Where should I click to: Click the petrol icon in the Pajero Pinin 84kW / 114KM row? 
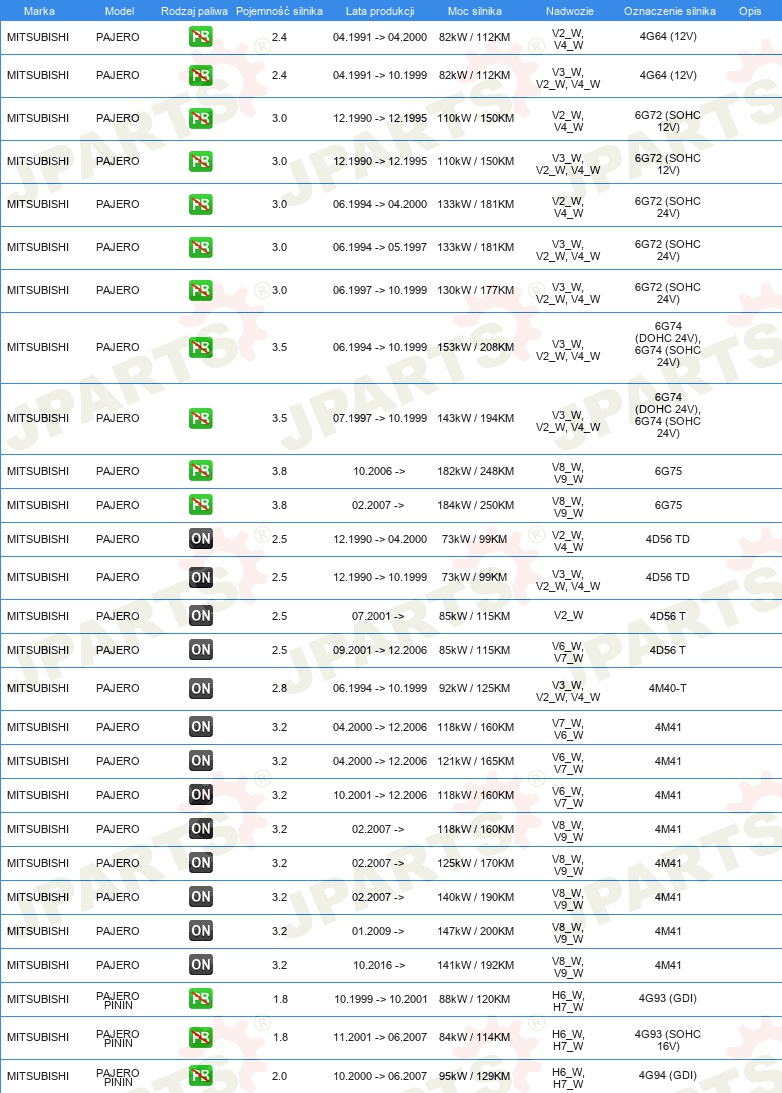click(201, 1037)
